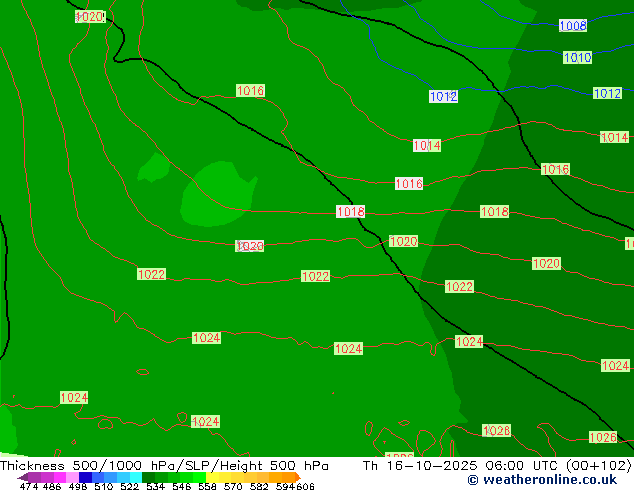
Task: Click the 'Th 16-10-2025 06:00 UTC (00+102)' timestamp
Action: click(x=497, y=465)
